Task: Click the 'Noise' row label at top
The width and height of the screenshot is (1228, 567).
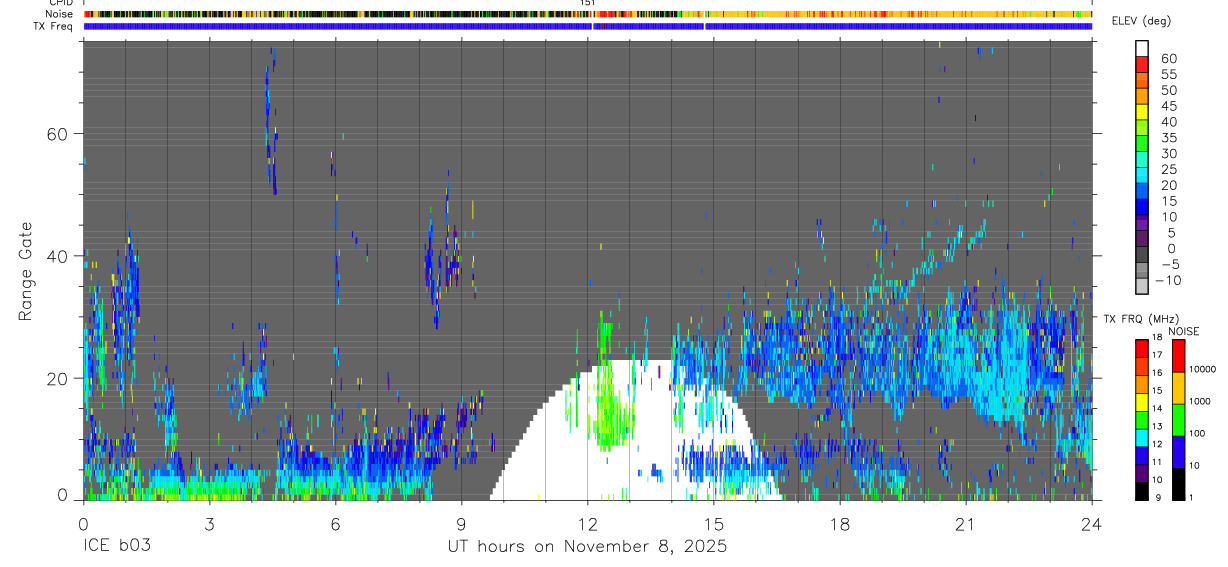Action: point(61,14)
